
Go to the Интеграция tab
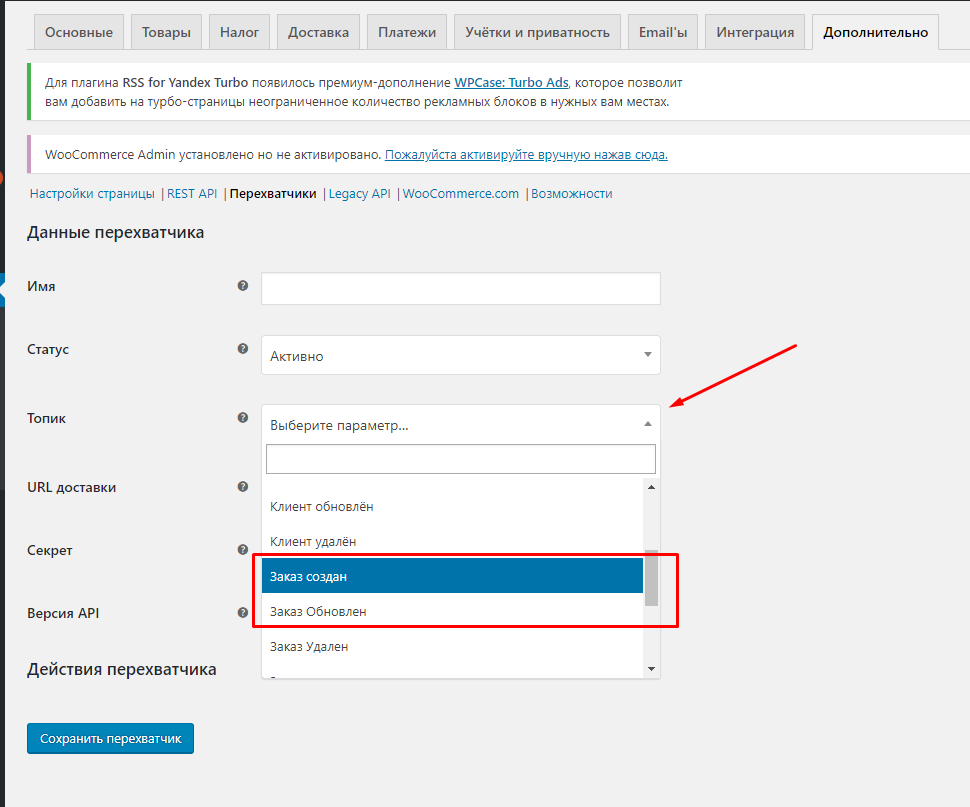click(755, 32)
